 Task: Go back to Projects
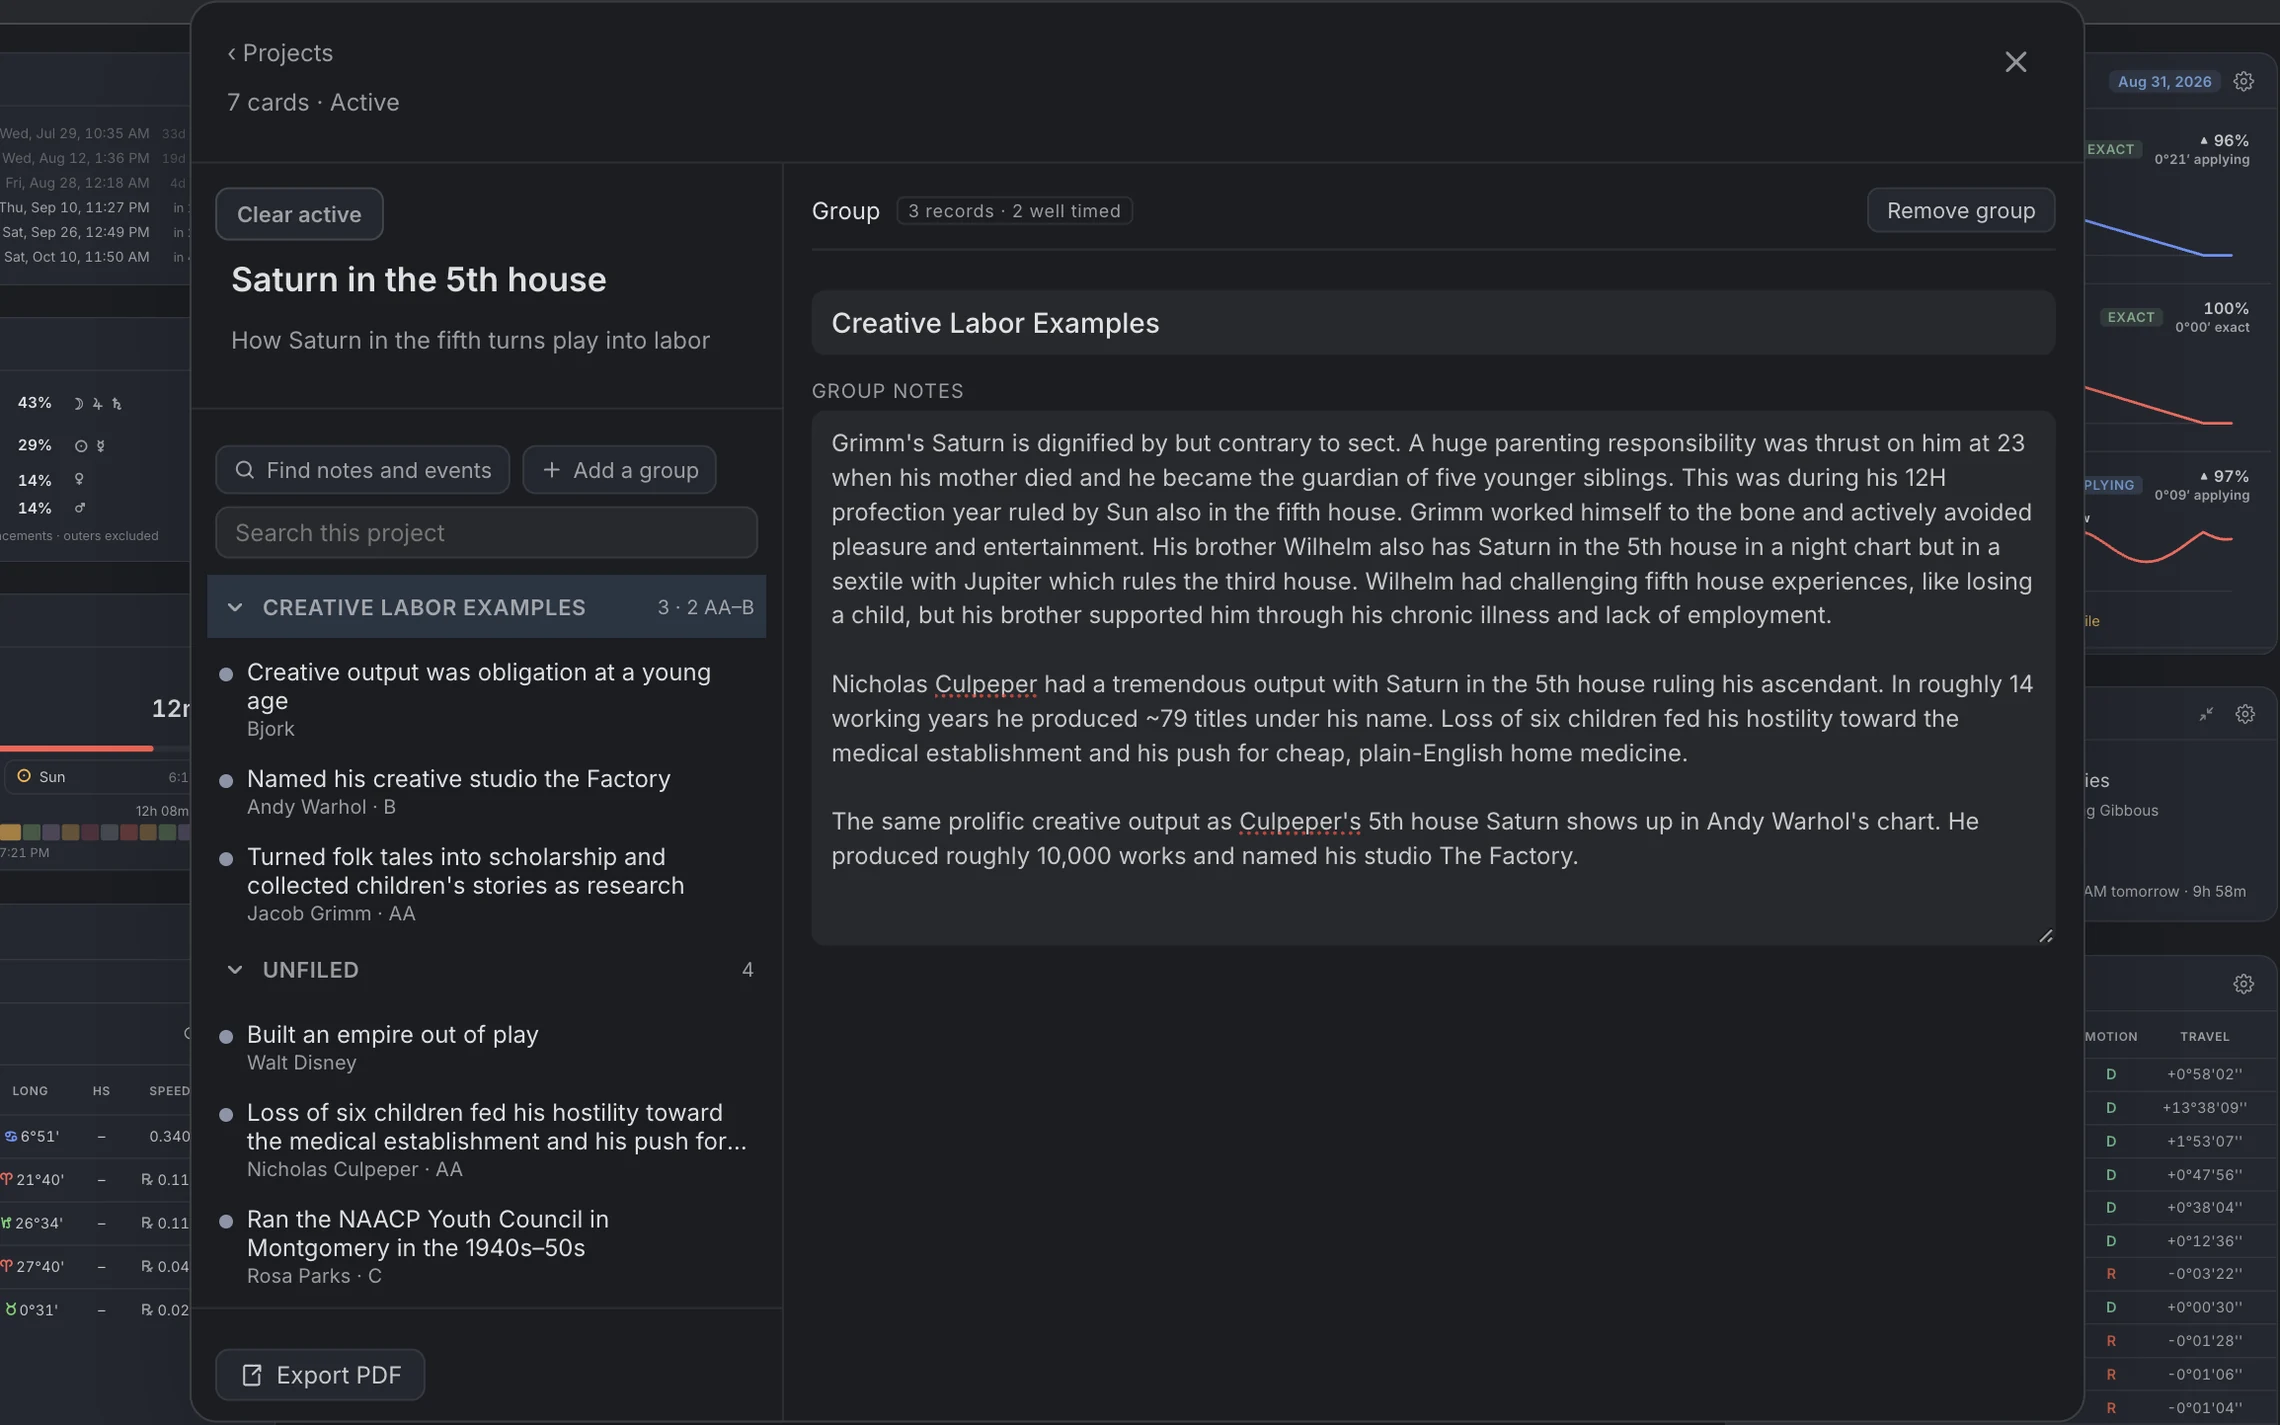coord(279,52)
